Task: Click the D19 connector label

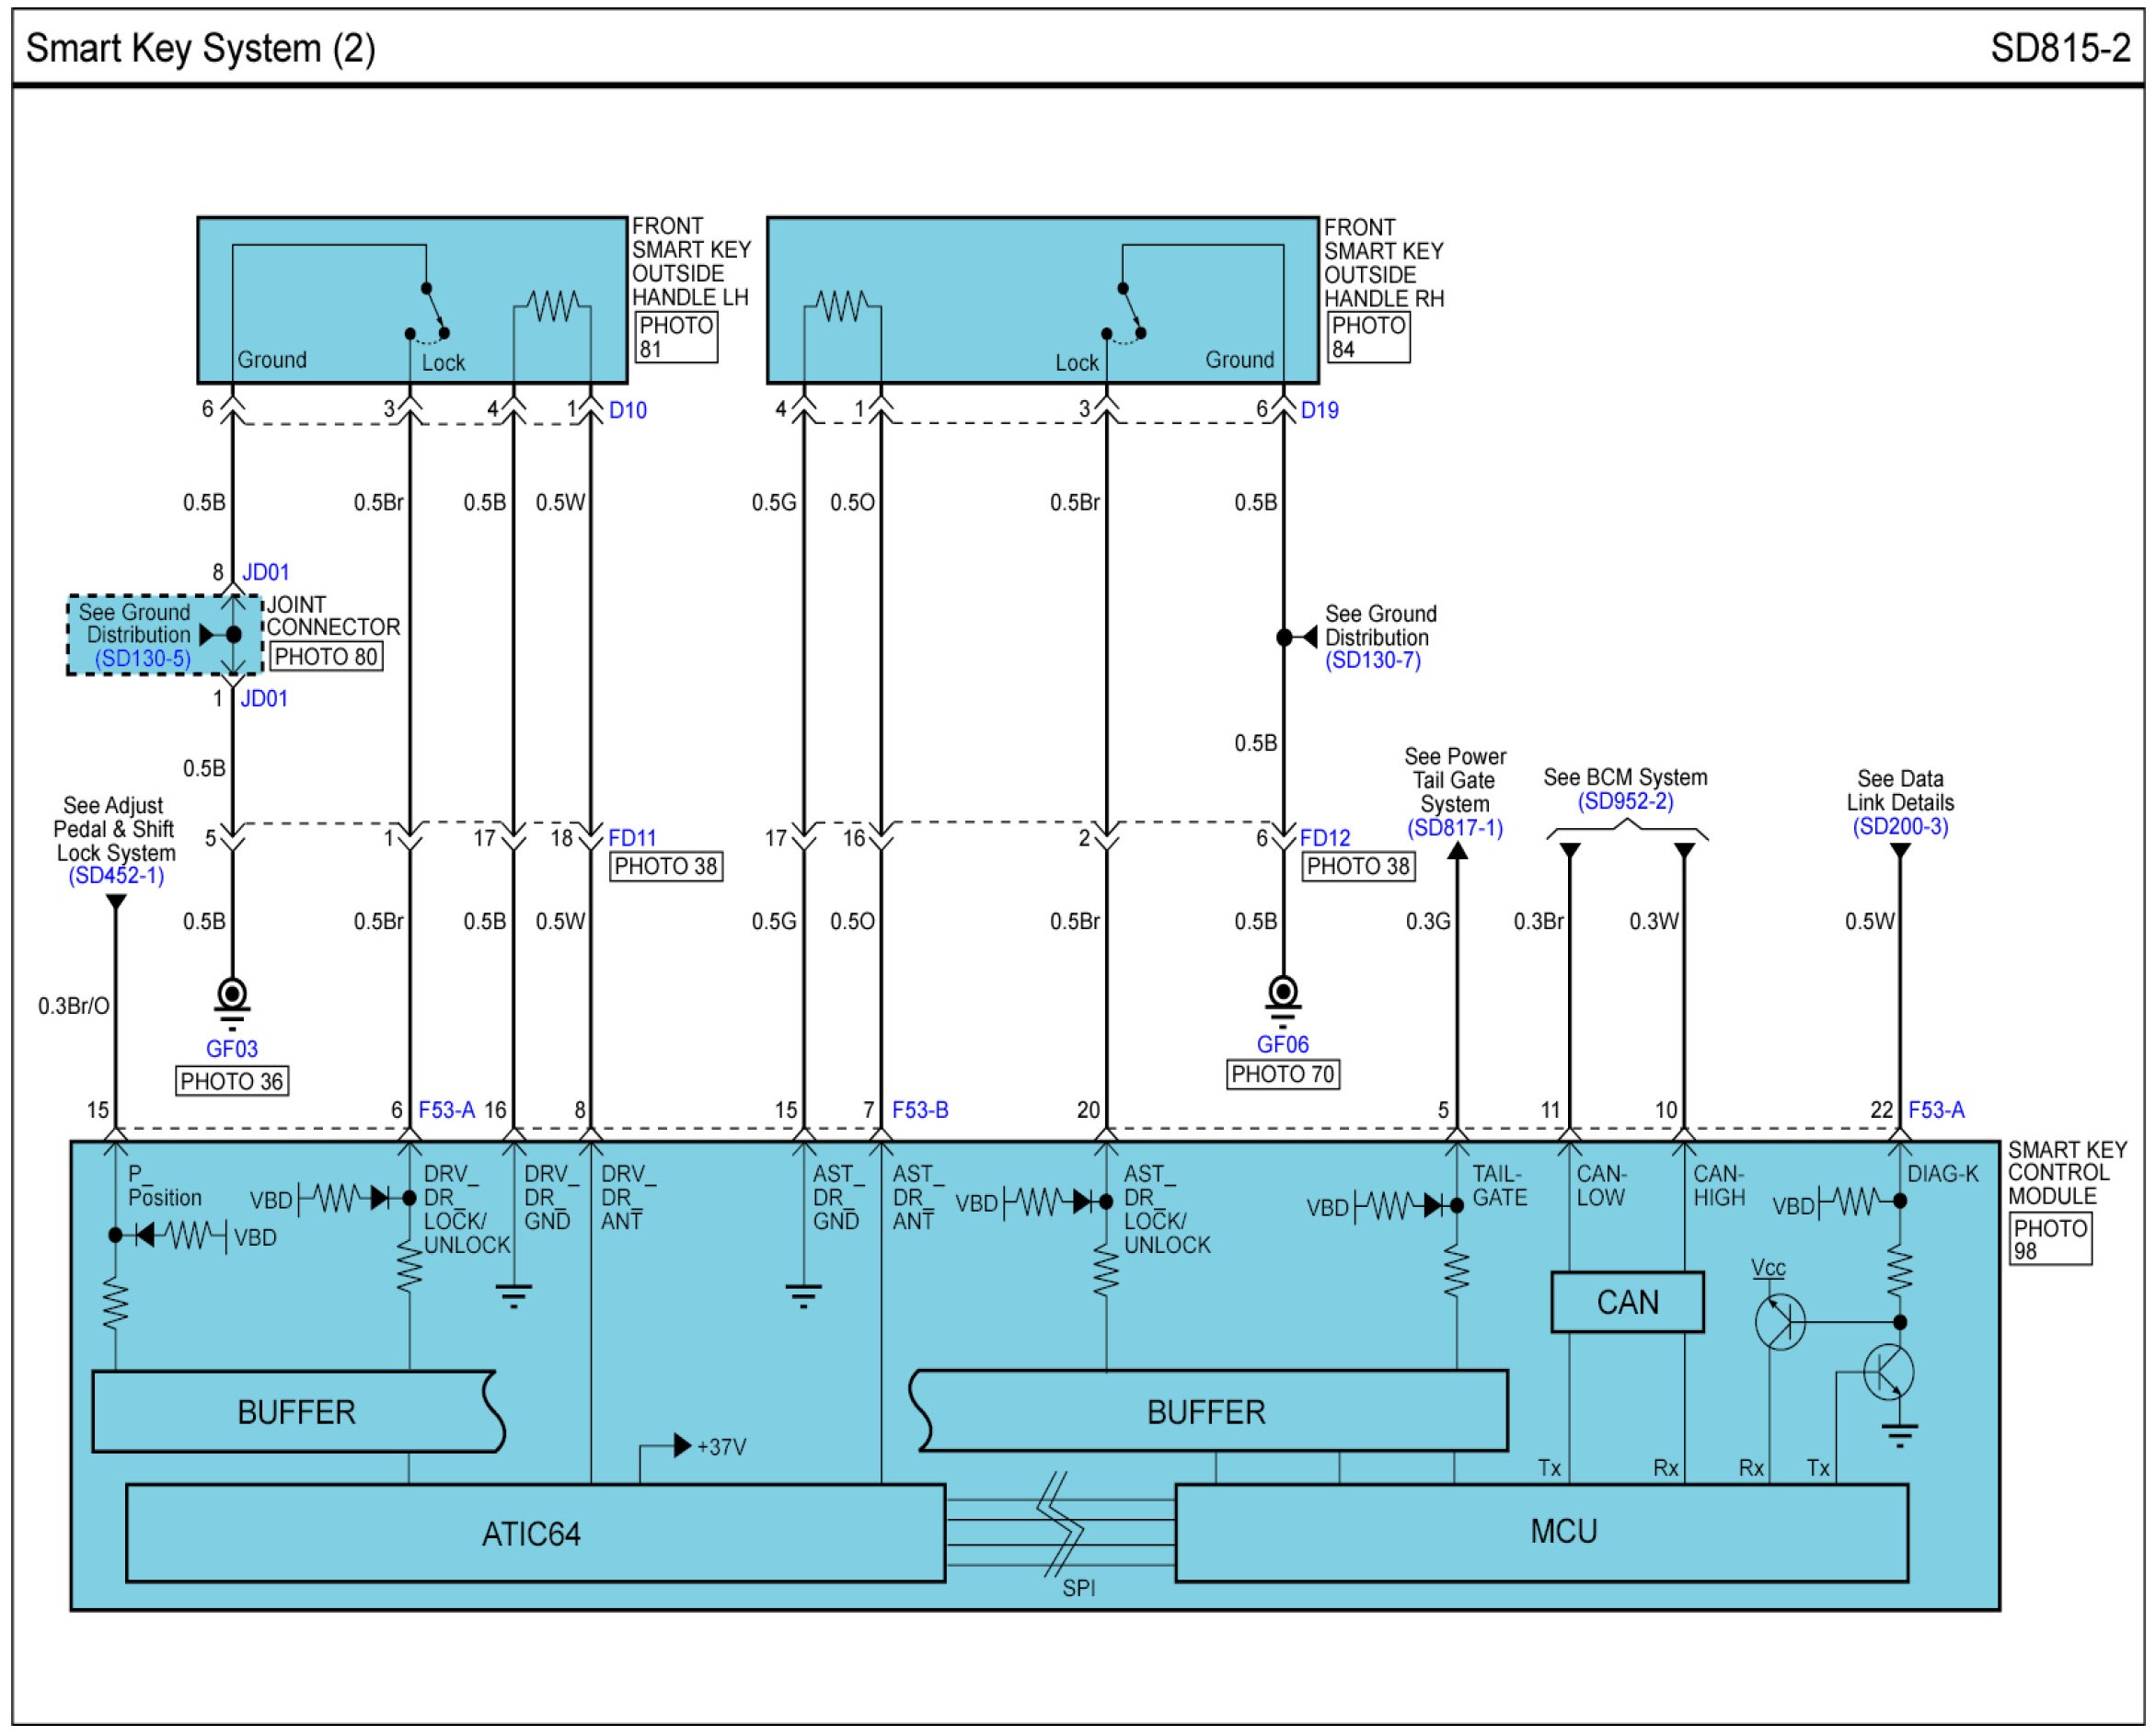Action: (x=1319, y=410)
